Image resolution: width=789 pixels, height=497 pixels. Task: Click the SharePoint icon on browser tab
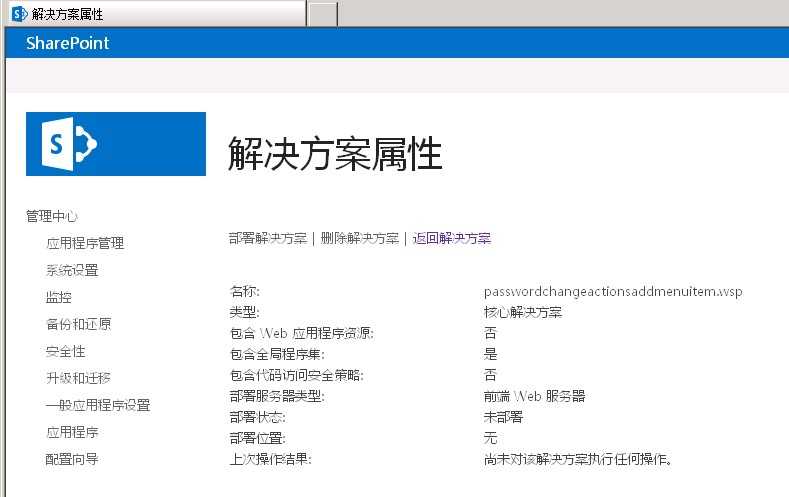19,14
